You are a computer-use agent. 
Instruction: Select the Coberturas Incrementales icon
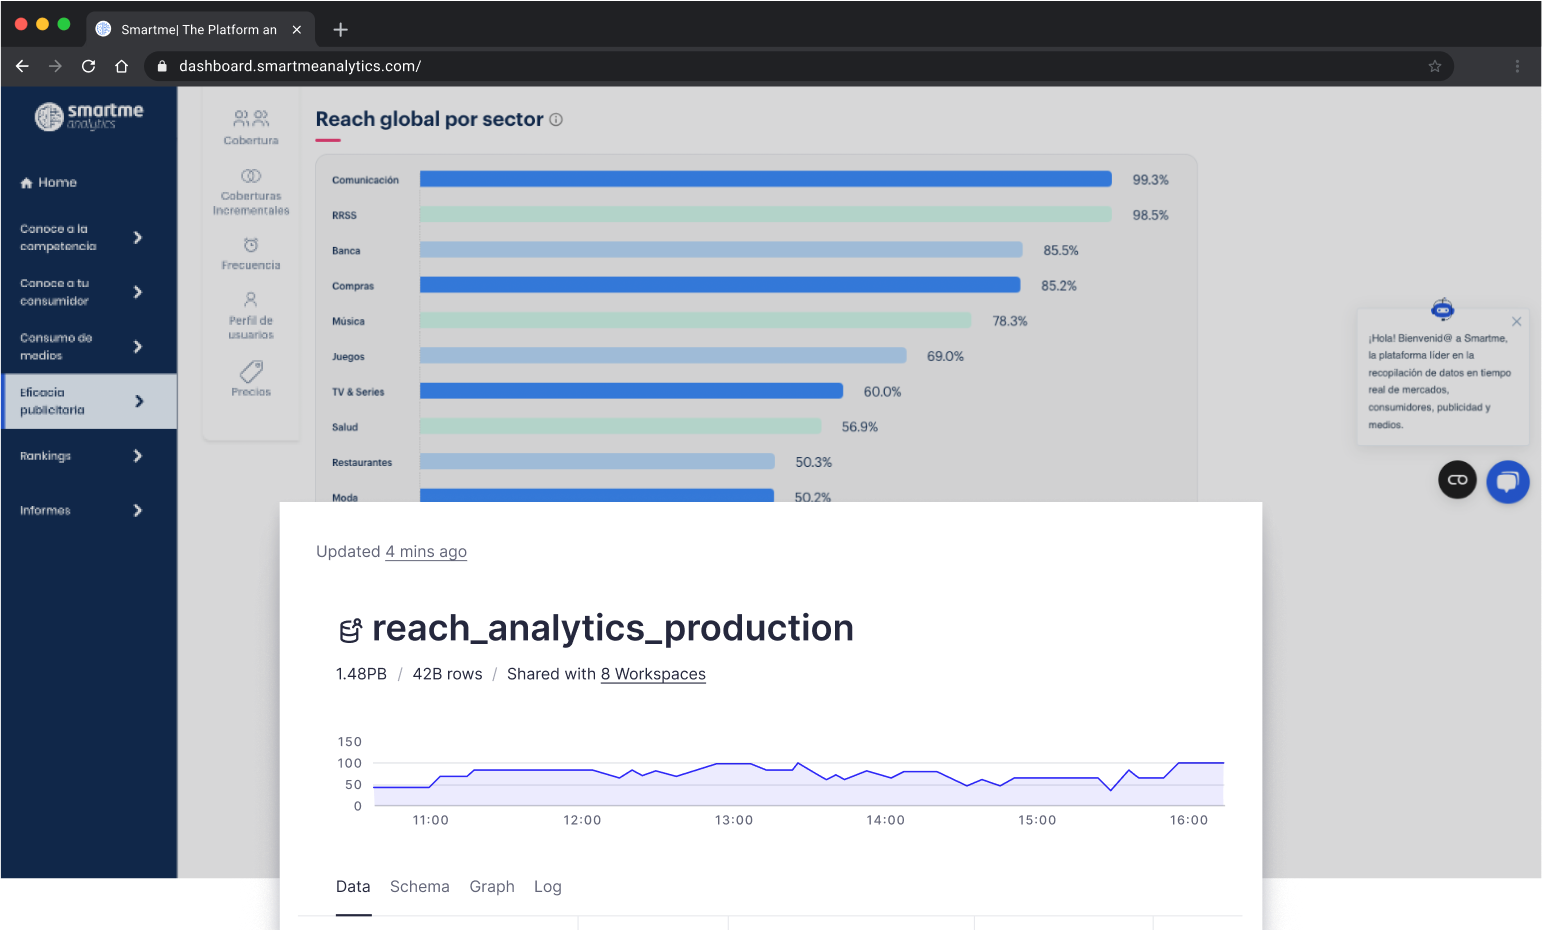click(251, 176)
